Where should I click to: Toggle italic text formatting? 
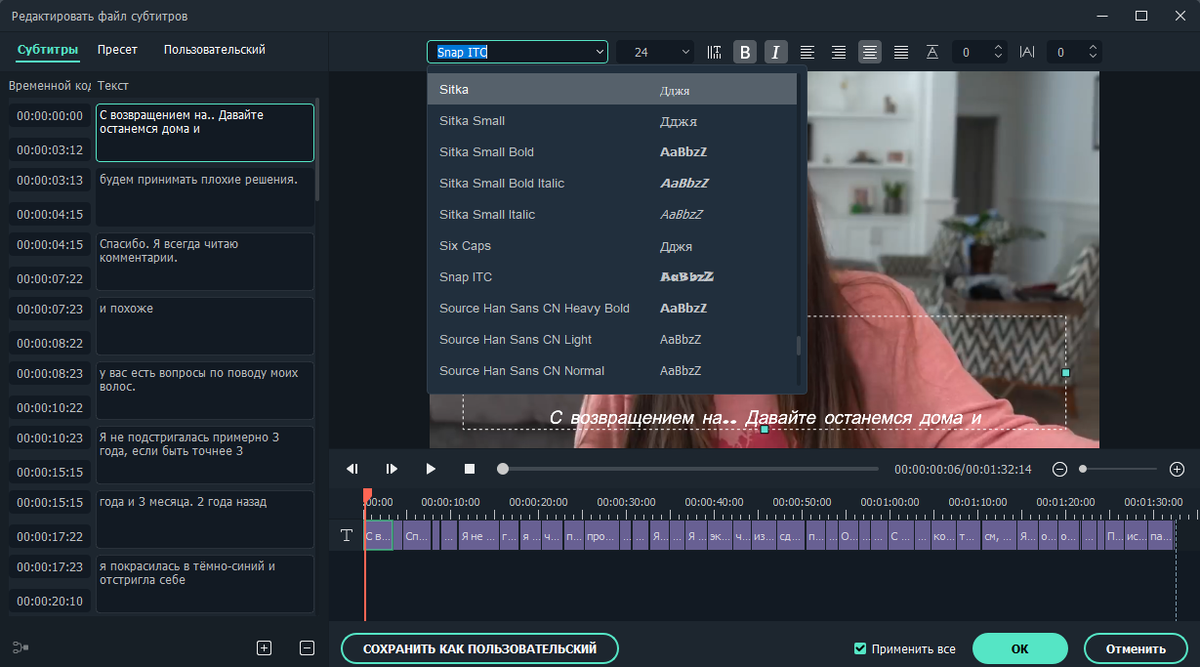click(776, 52)
